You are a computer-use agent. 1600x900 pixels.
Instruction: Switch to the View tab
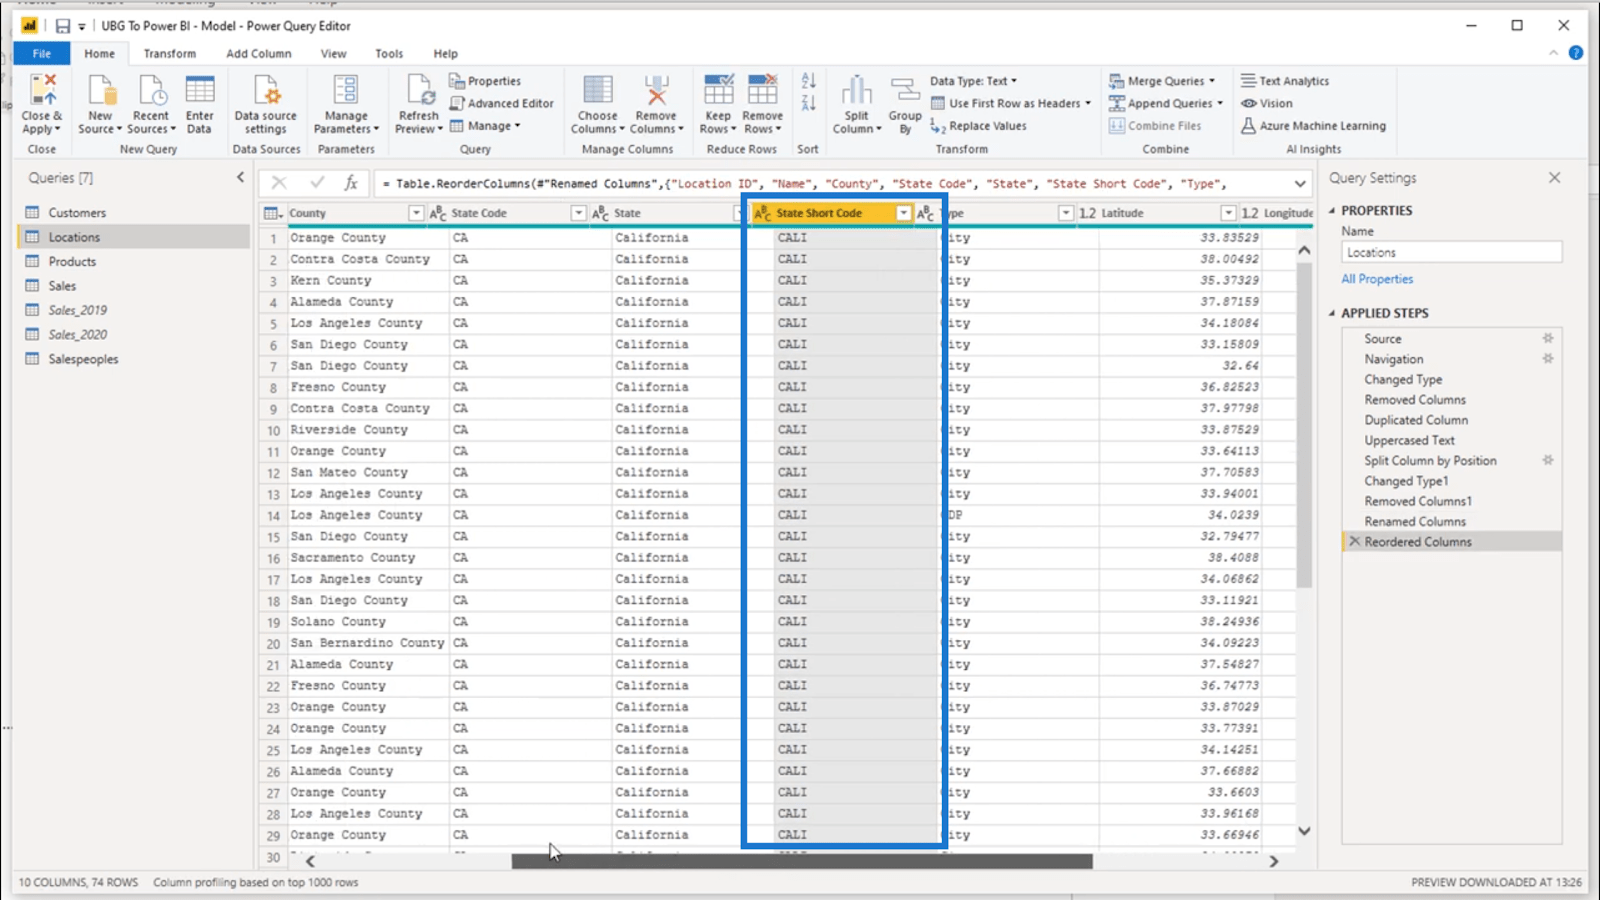click(333, 53)
